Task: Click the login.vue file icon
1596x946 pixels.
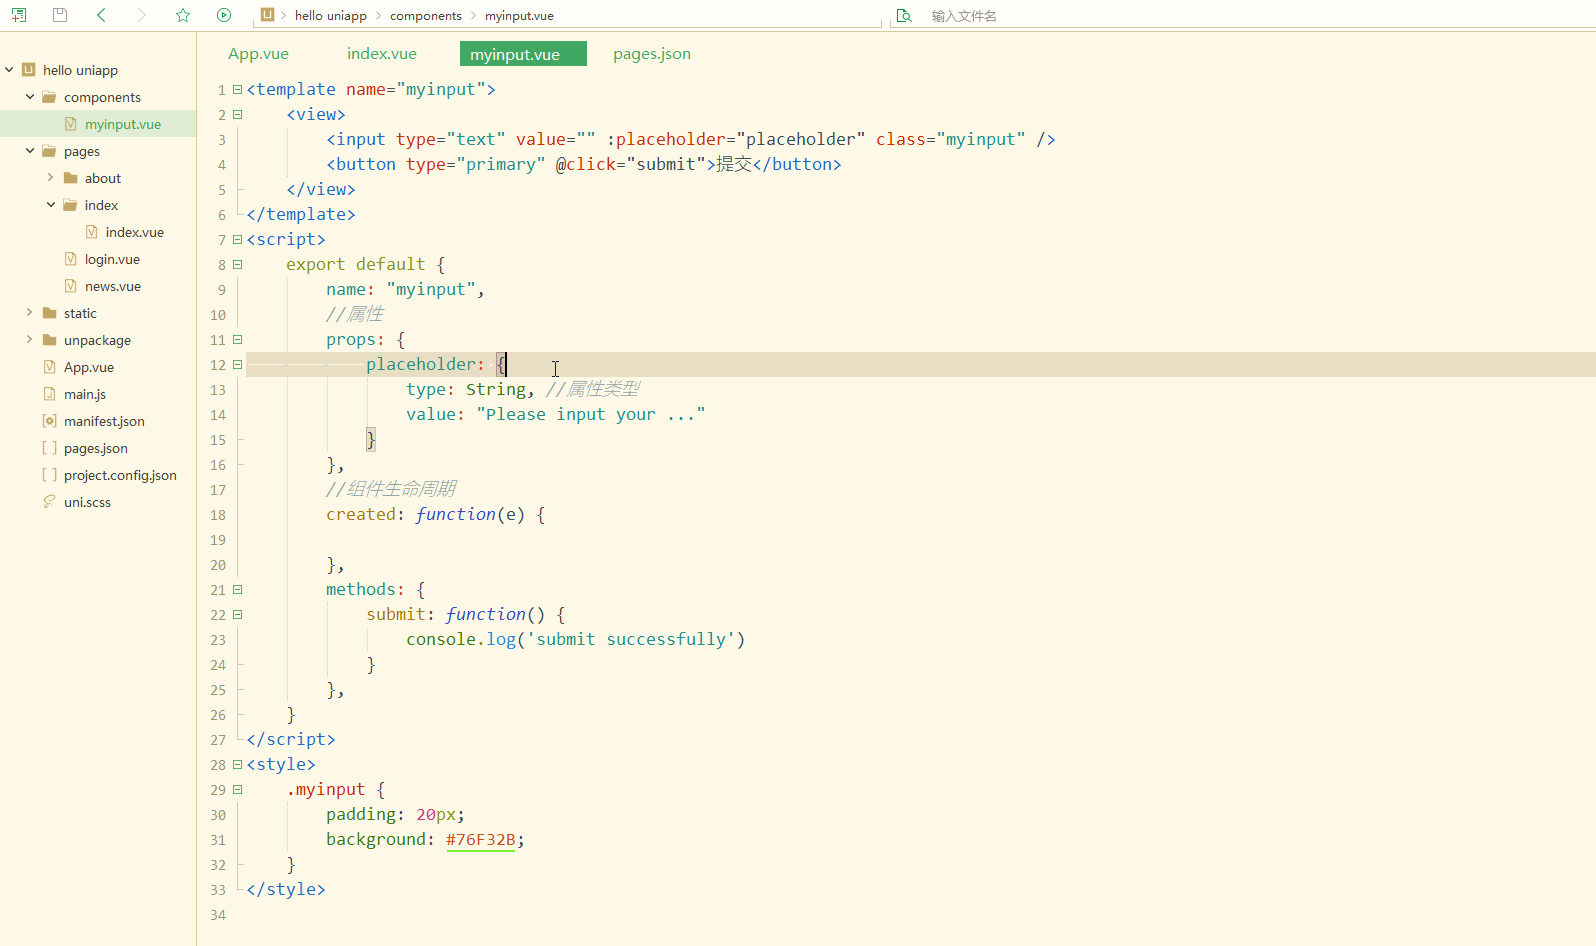Action: 71,259
